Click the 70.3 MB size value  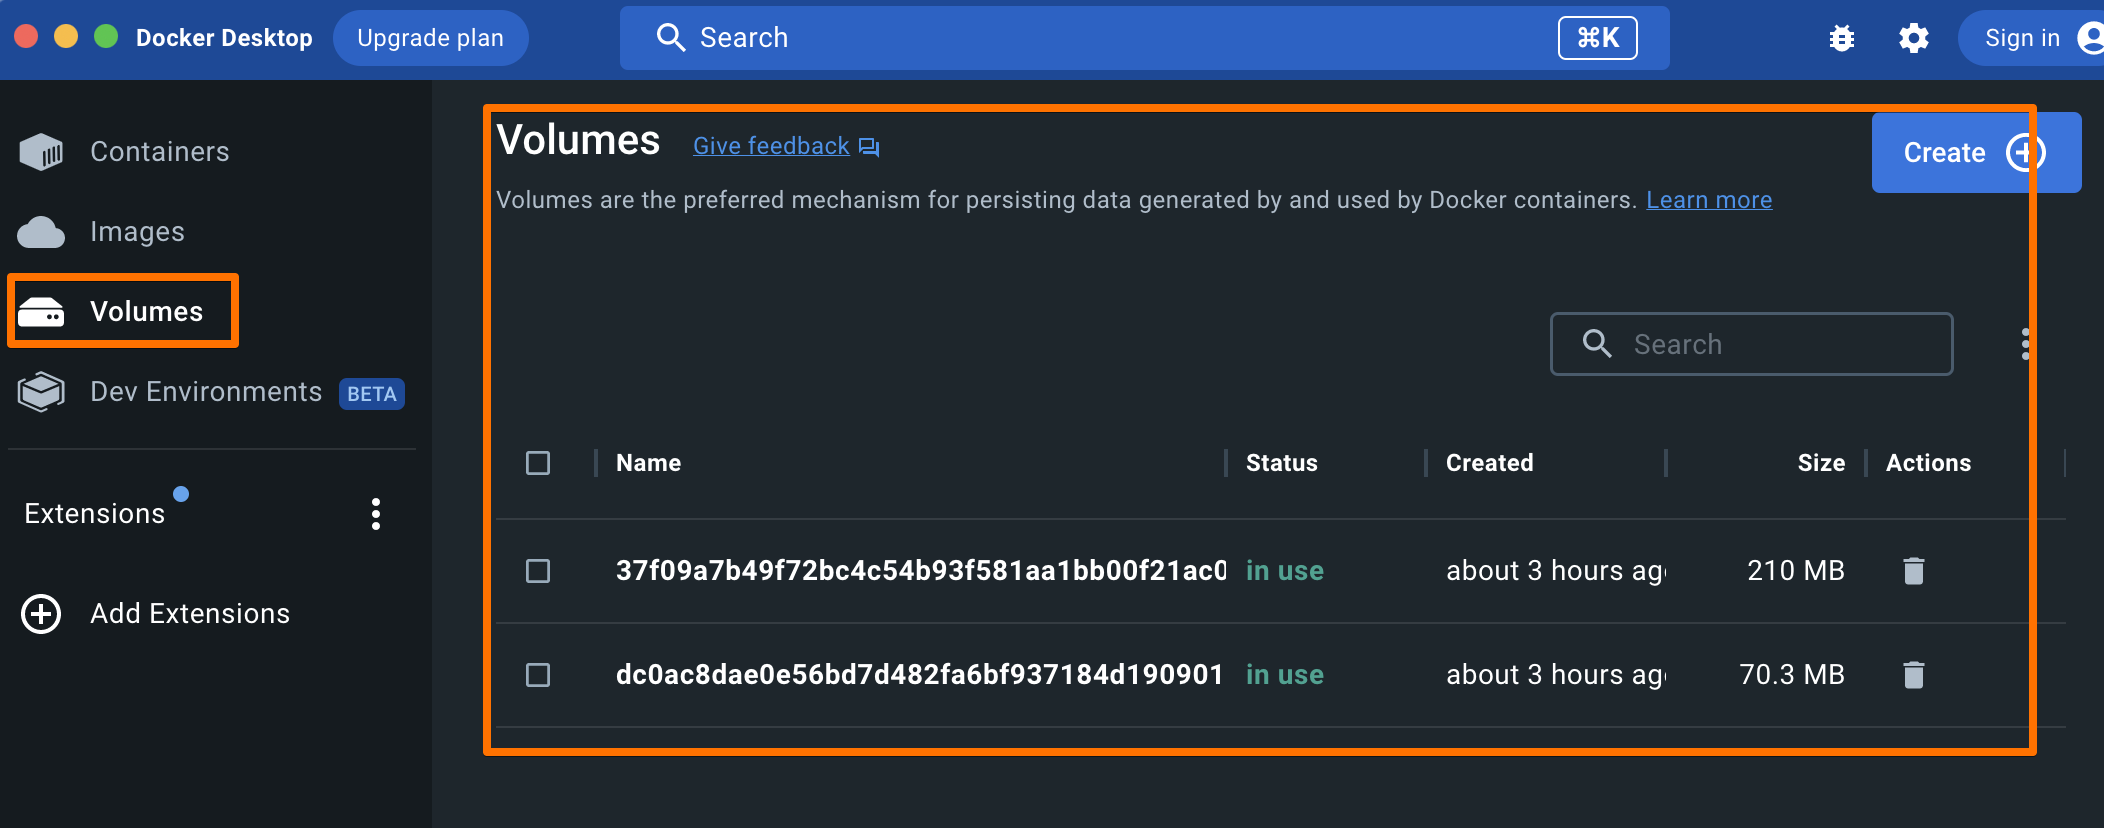pos(1791,675)
